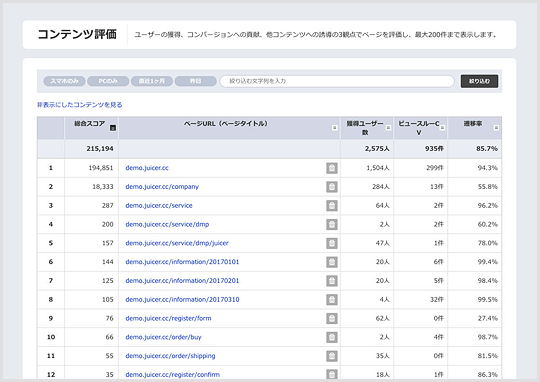
Task: Open the demo.juicer.cc/information/20170201 link
Action: click(182, 281)
